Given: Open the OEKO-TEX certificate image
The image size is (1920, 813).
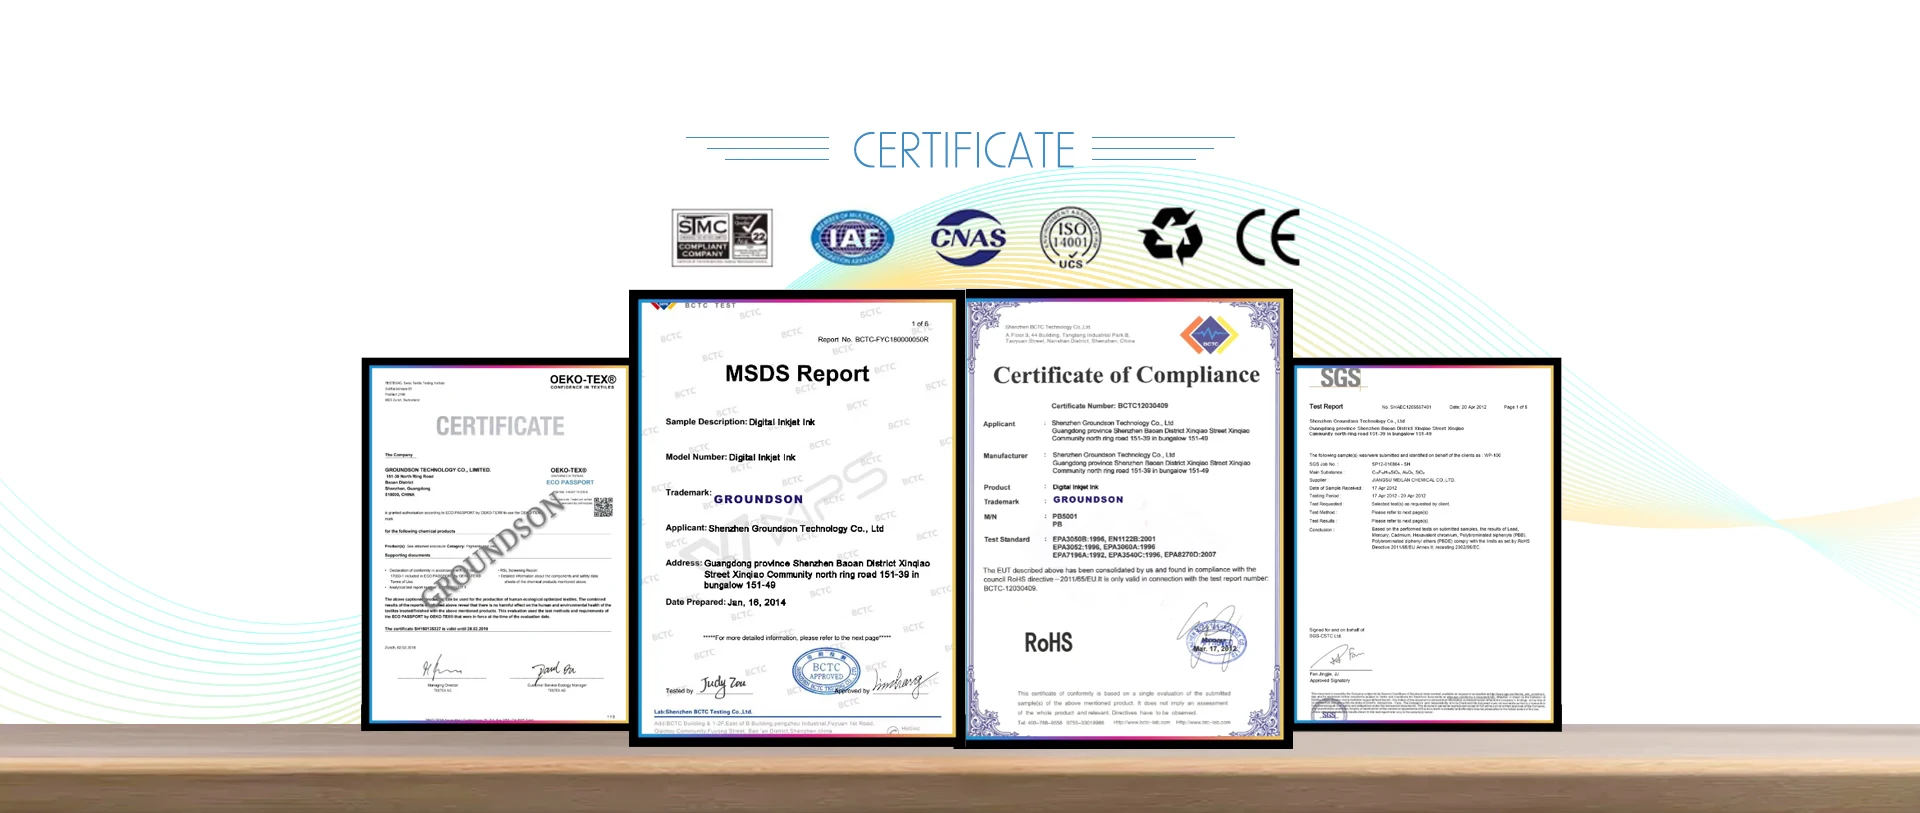Looking at the screenshot, I should coord(496,544).
